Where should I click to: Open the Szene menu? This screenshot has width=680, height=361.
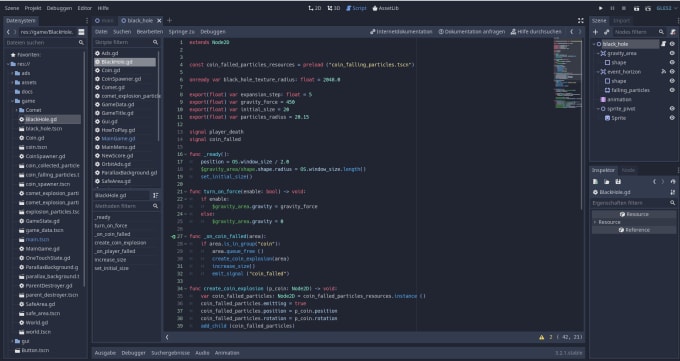pos(12,8)
